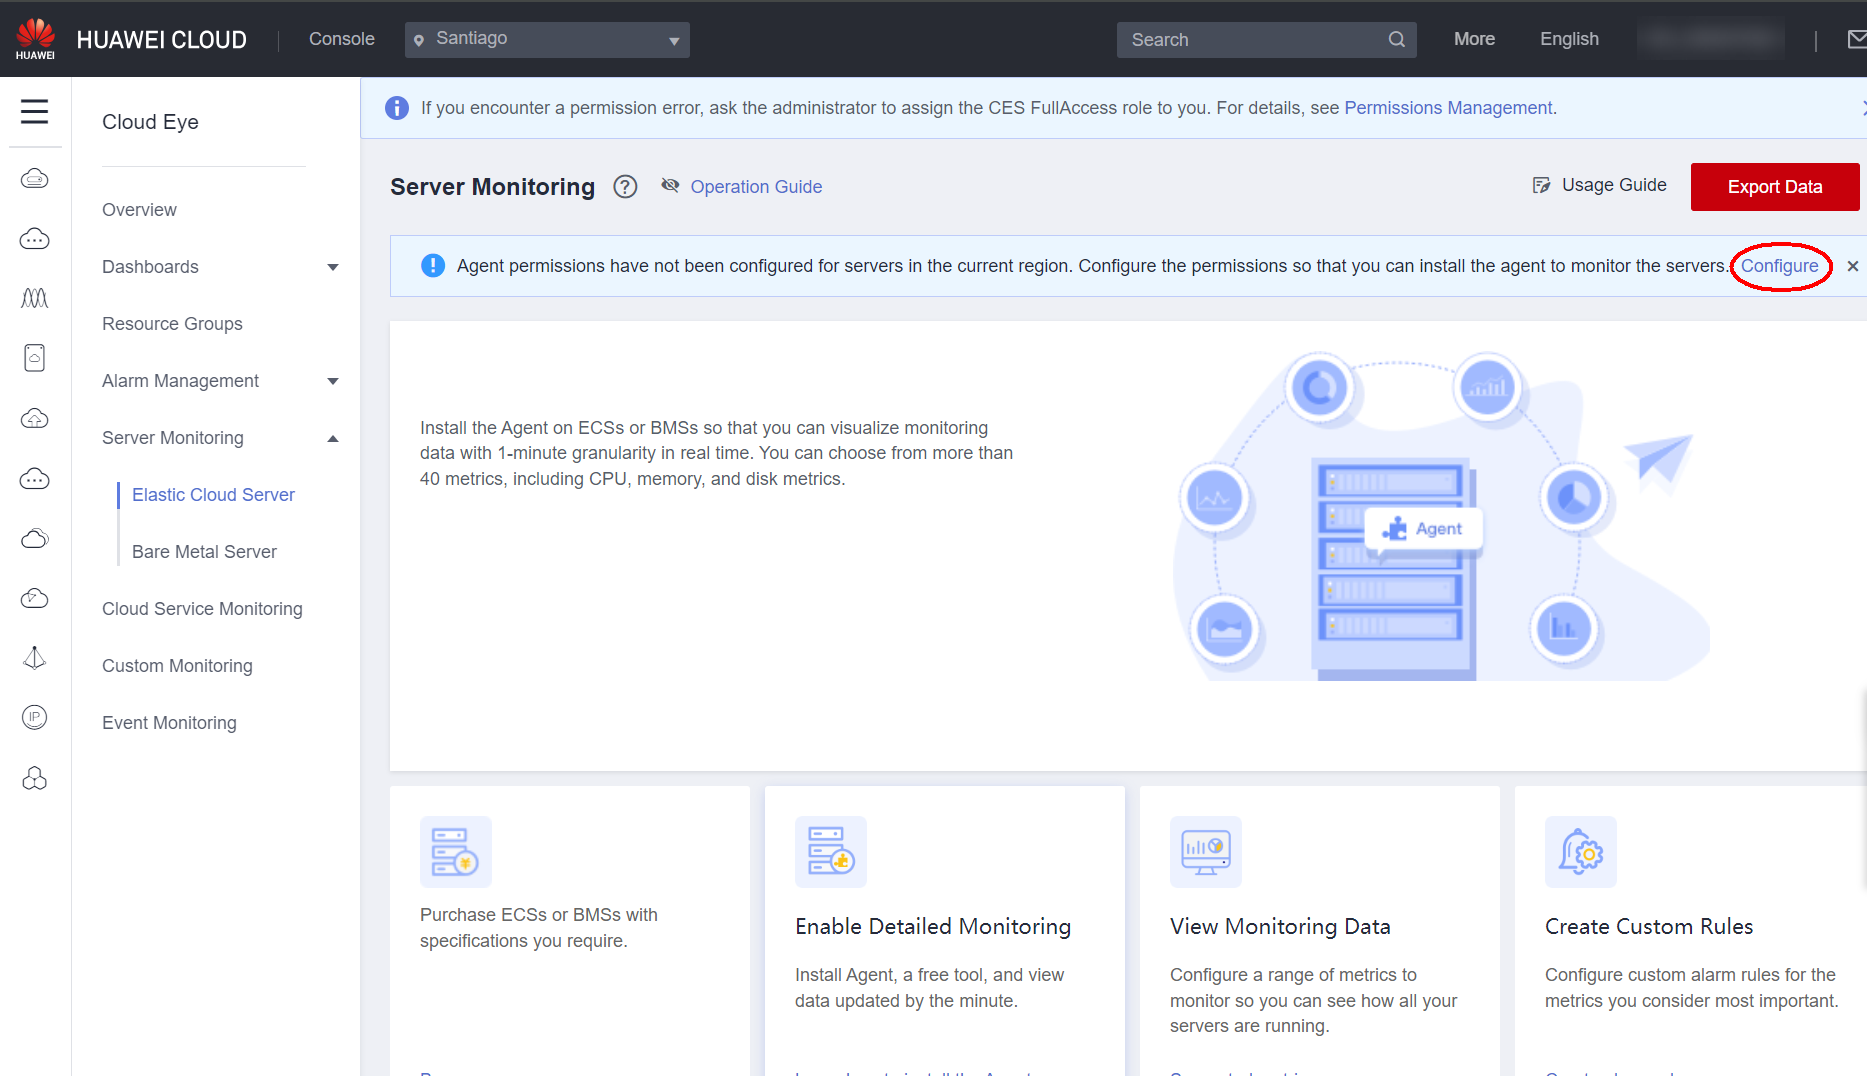Dismiss the agent permissions notice
The image size is (1867, 1076).
(1852, 266)
